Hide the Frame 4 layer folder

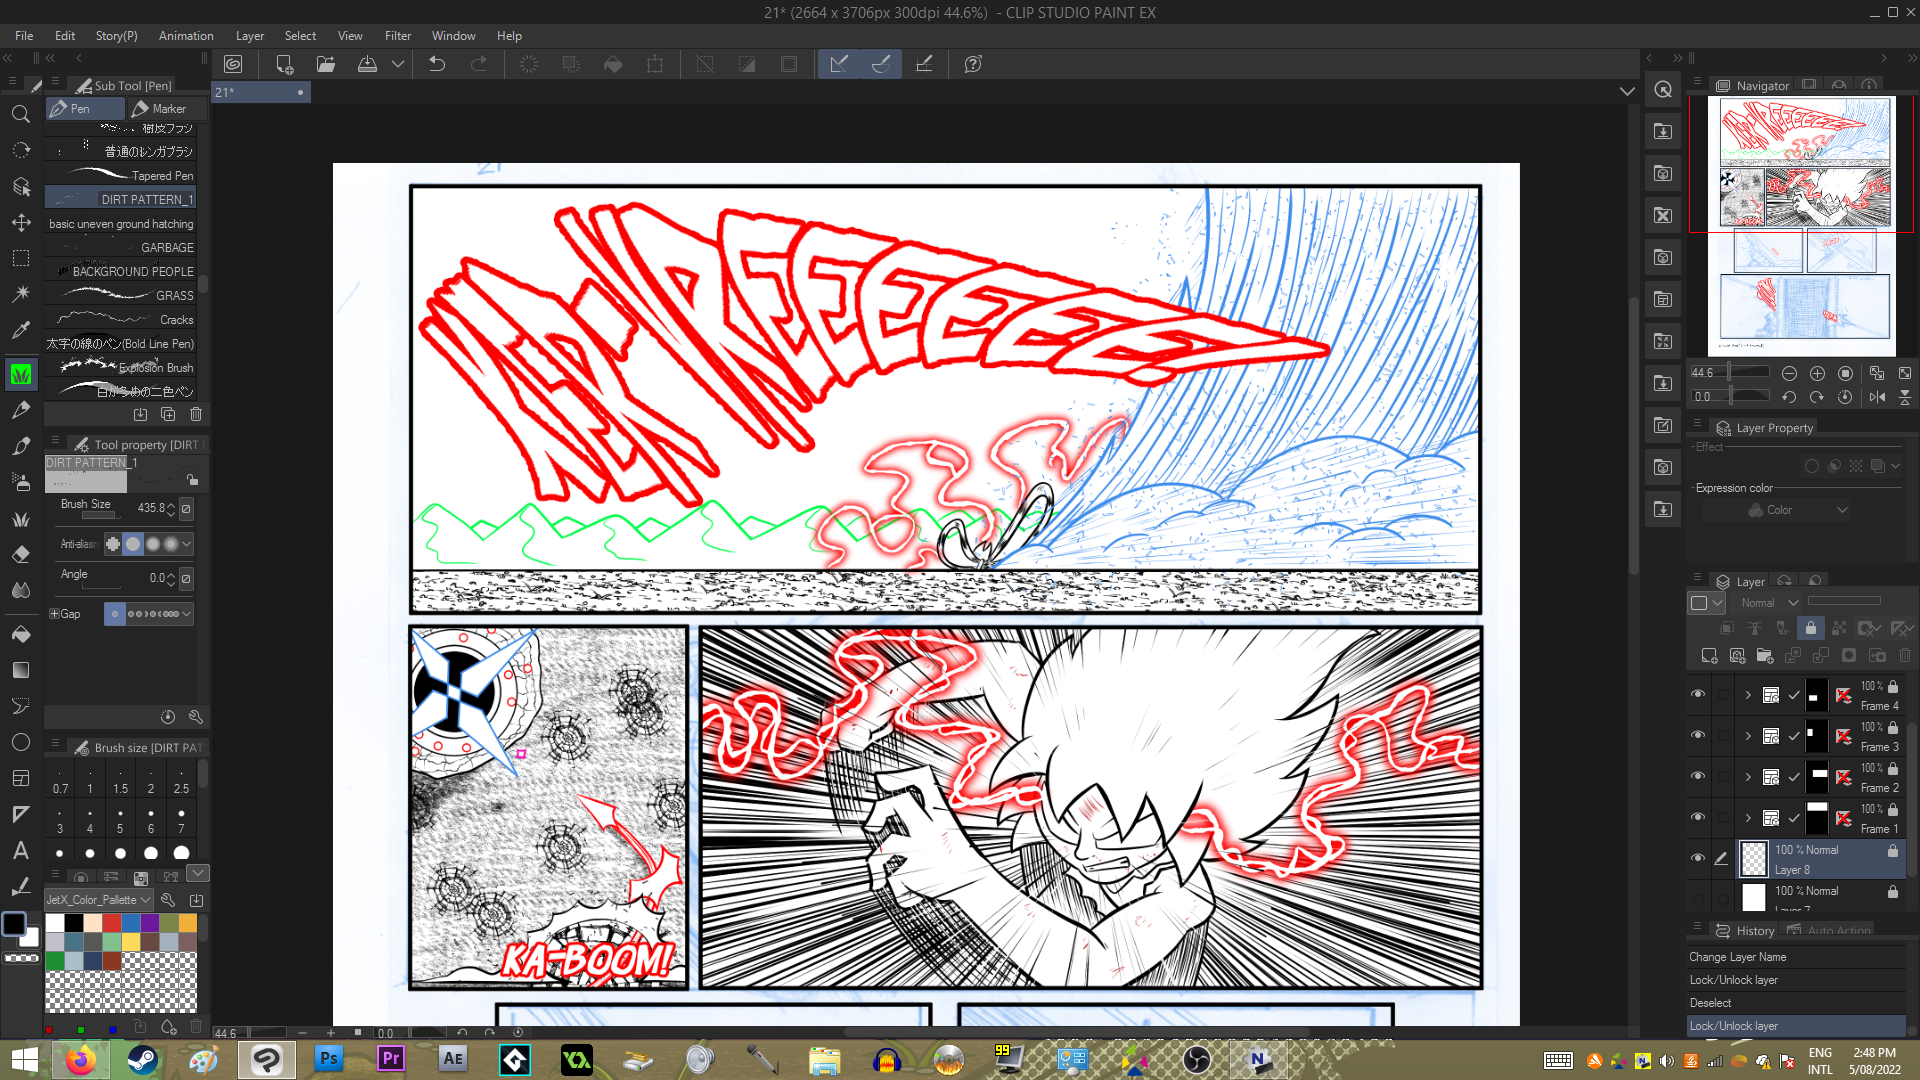1697,694
